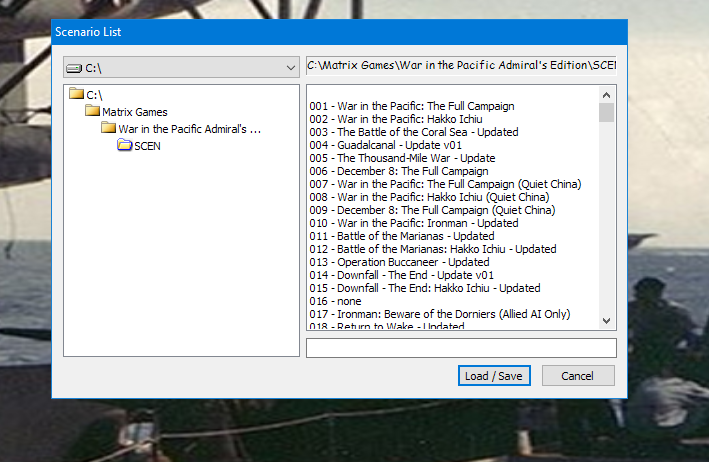Click the War in the Pacific Admiral's folder icon
The image size is (709, 462).
[109, 127]
